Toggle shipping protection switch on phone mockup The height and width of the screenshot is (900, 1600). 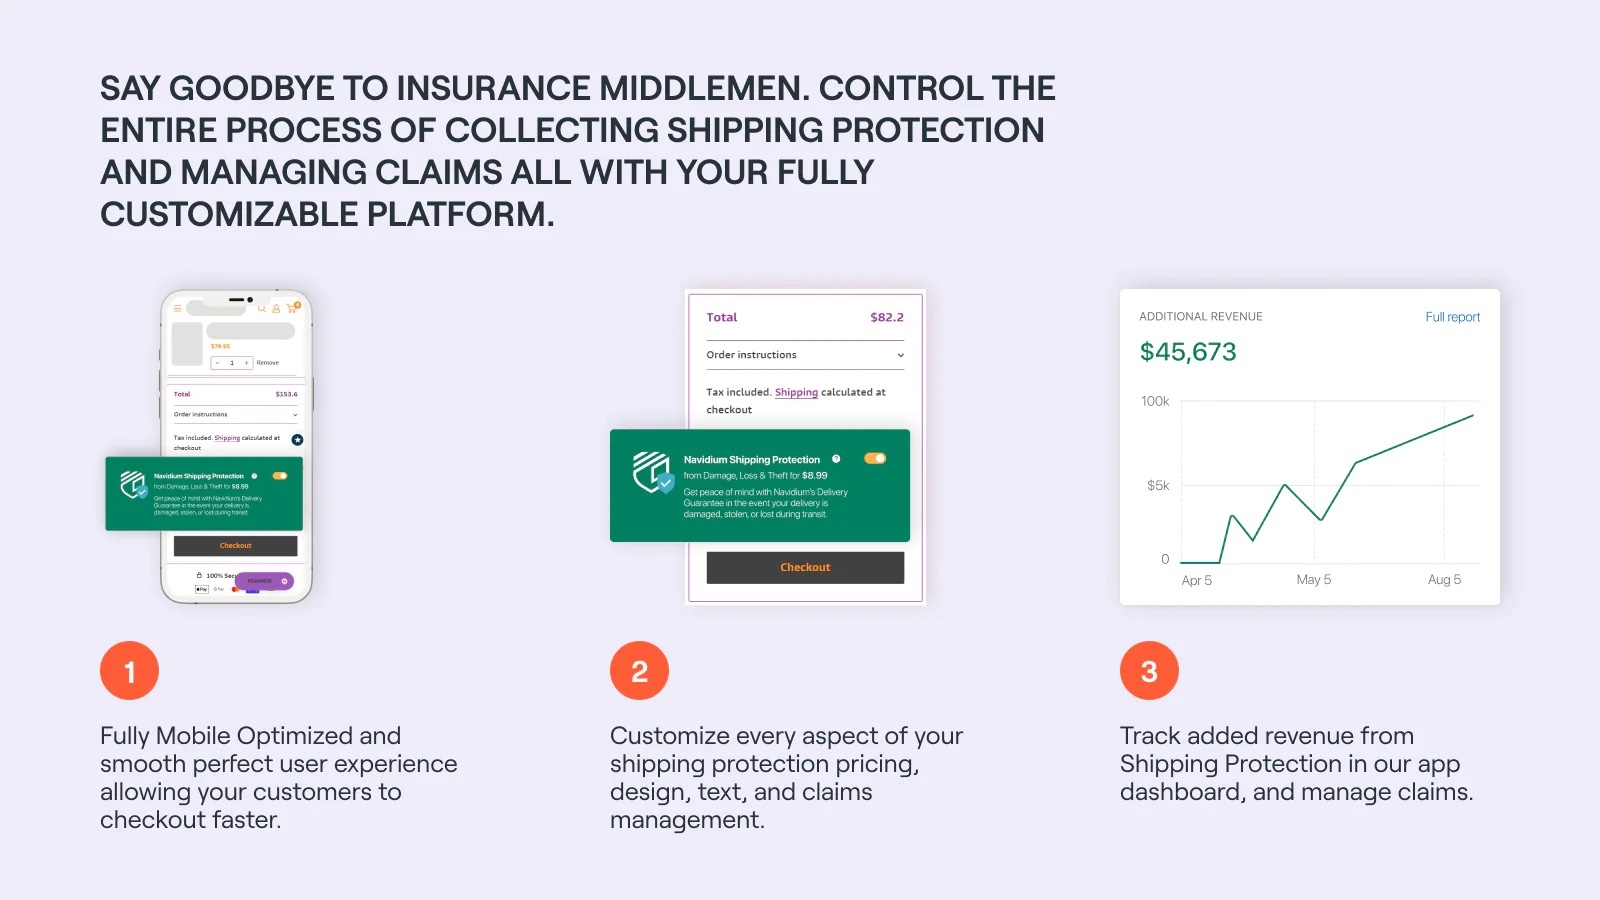(x=280, y=476)
